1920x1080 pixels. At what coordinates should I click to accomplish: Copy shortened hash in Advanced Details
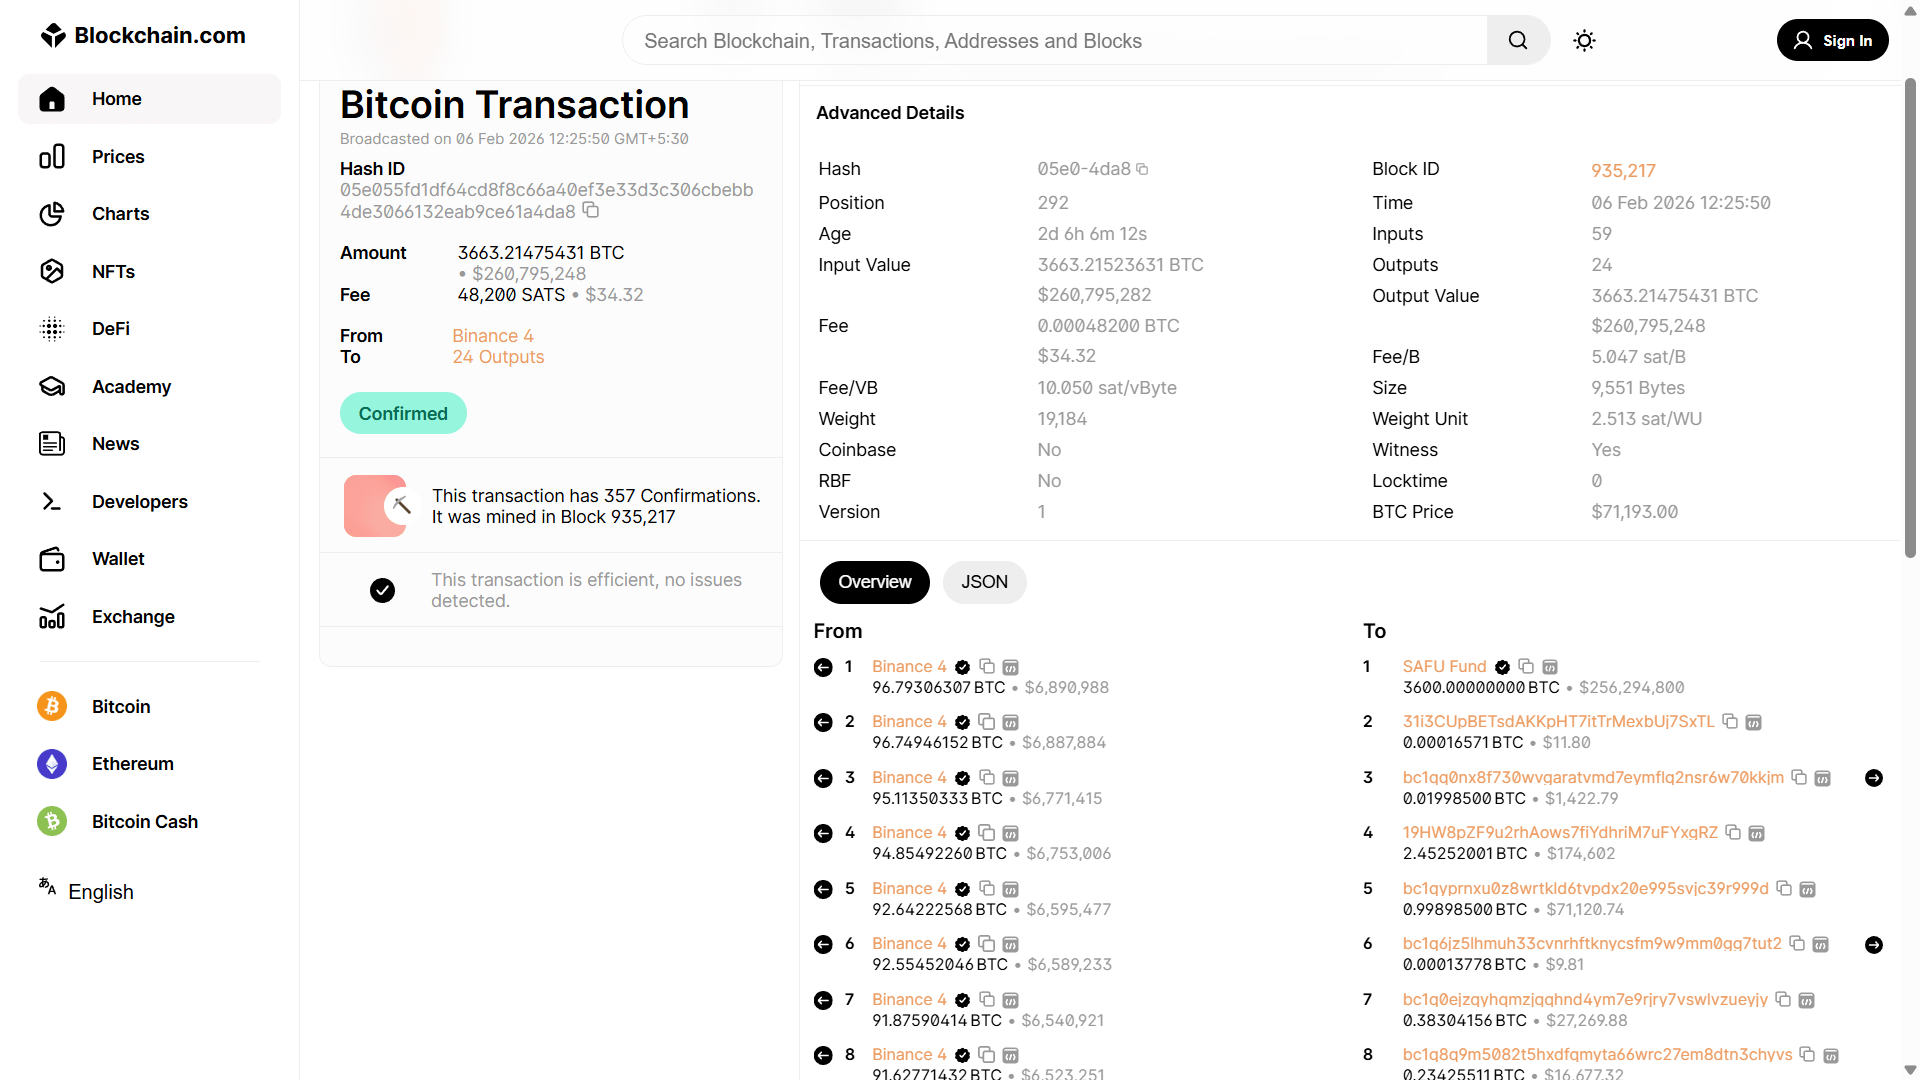1142,169
